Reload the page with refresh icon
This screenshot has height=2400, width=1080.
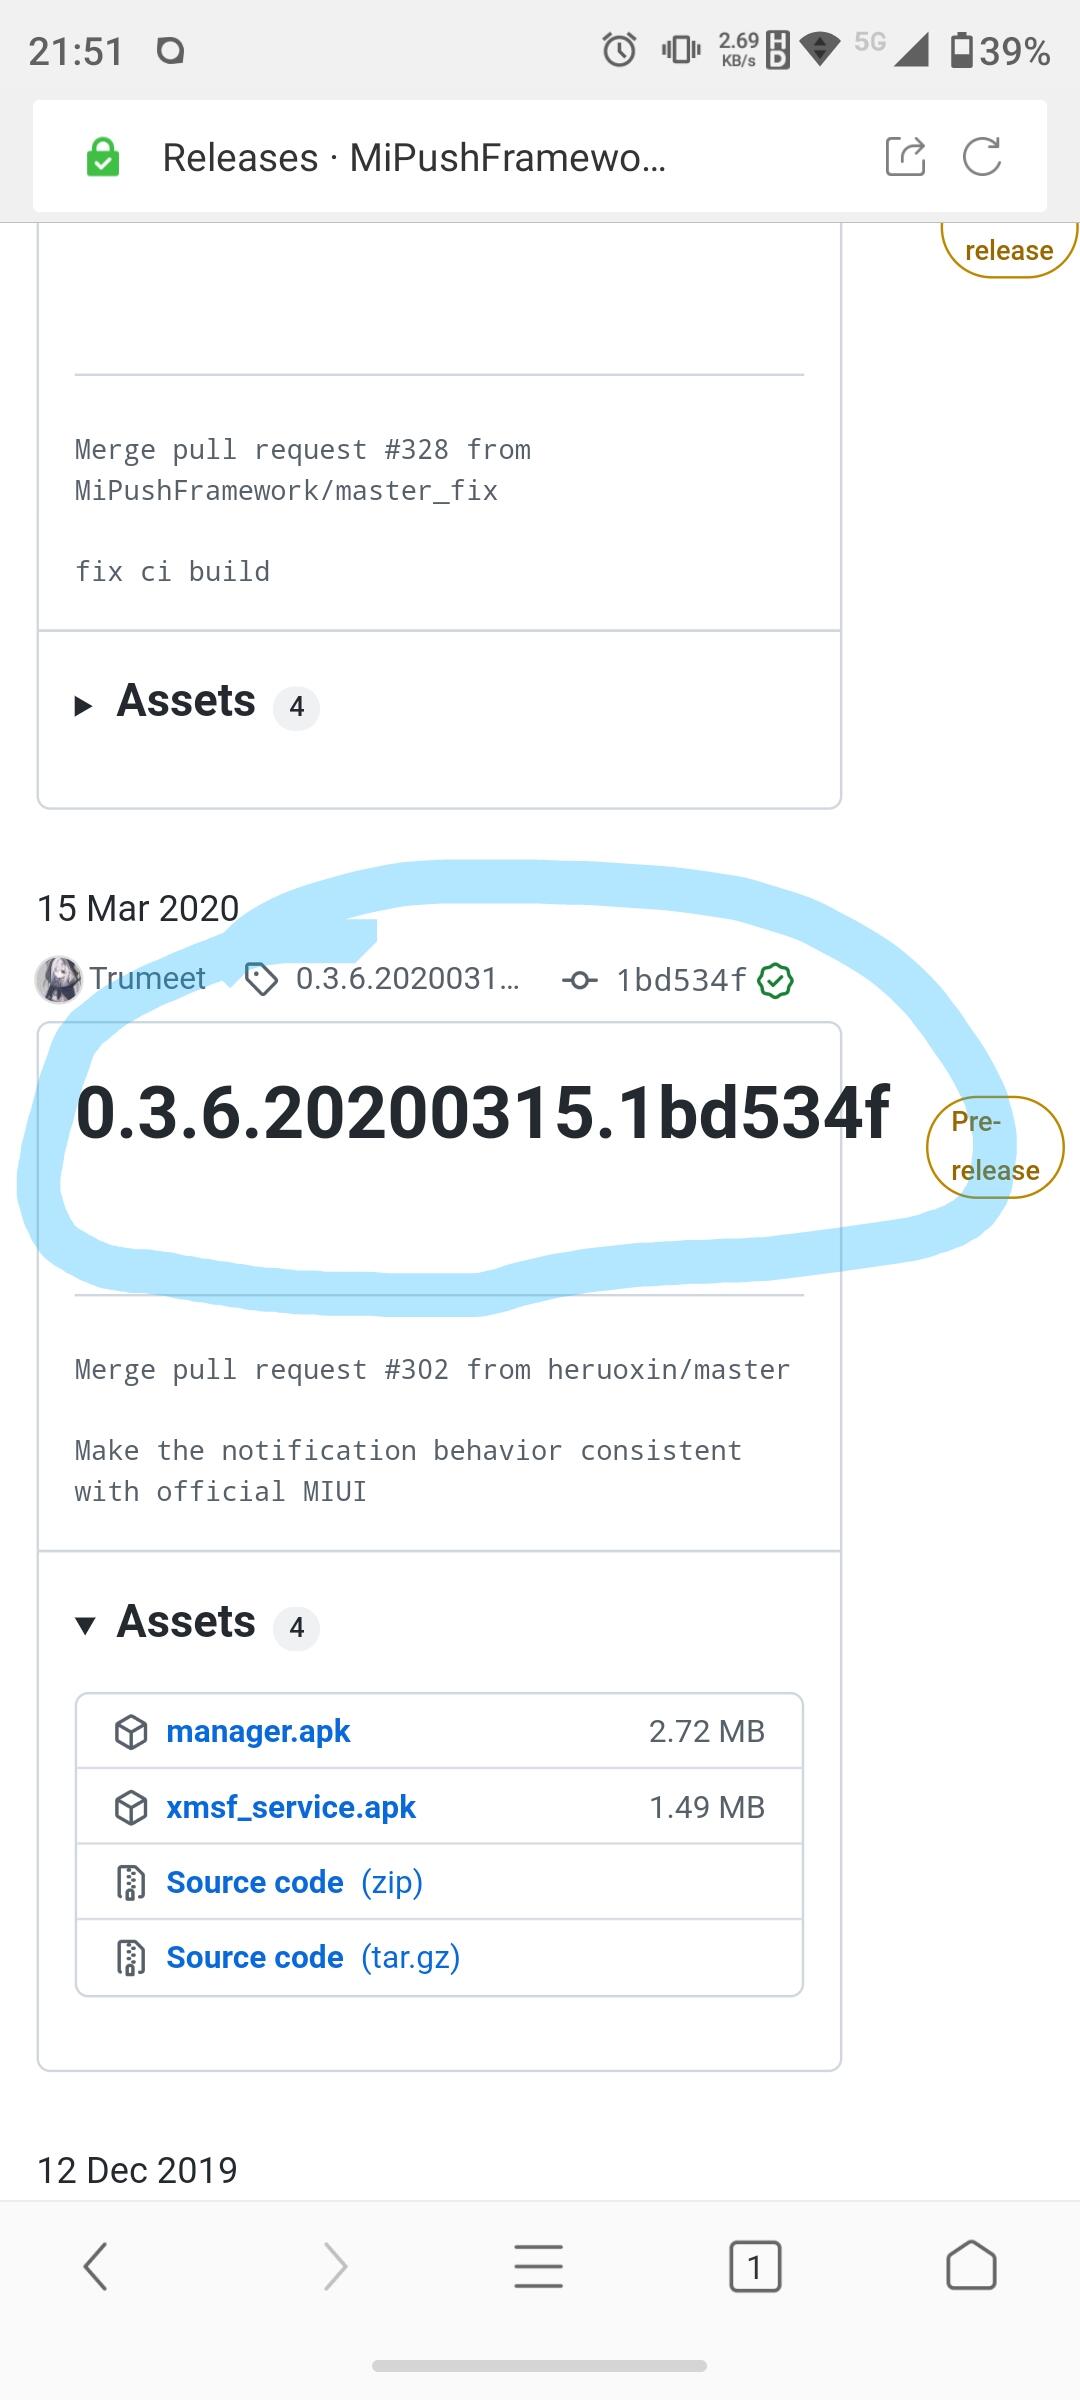(982, 157)
